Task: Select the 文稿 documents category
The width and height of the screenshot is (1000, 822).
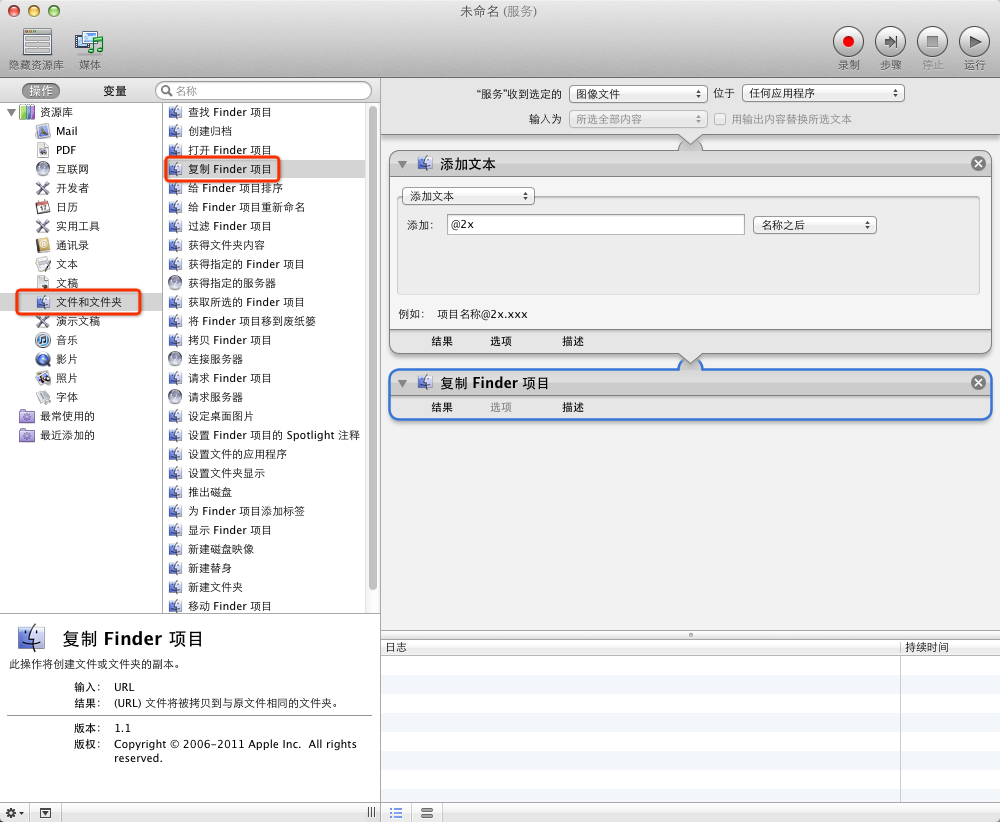Action: tap(67, 283)
